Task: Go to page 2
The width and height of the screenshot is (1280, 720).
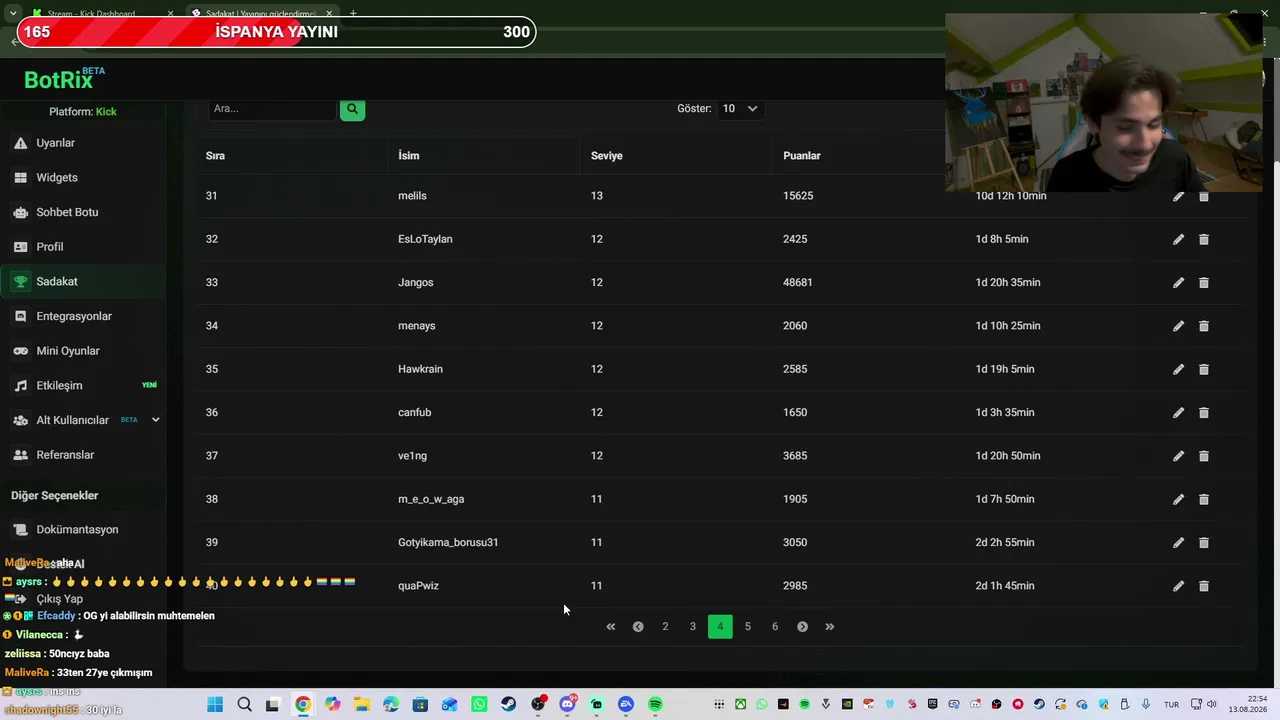Action: [665, 627]
